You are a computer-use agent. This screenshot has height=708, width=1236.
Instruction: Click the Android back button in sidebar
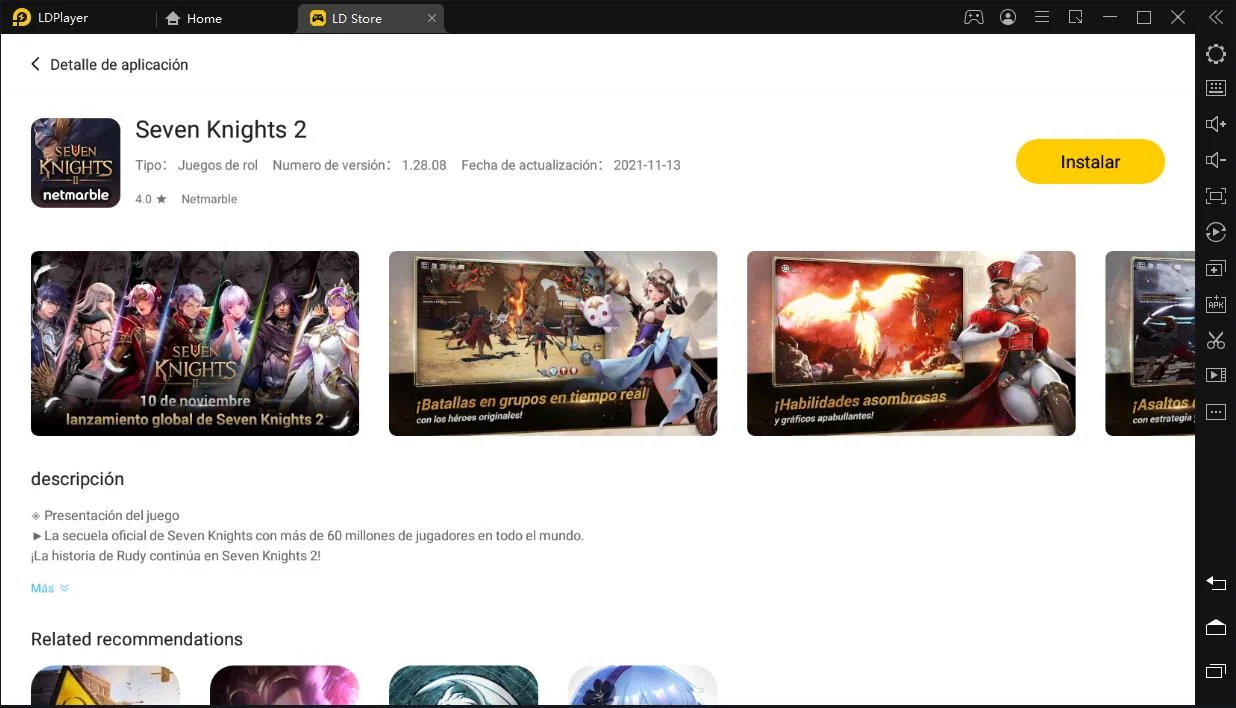1216,582
